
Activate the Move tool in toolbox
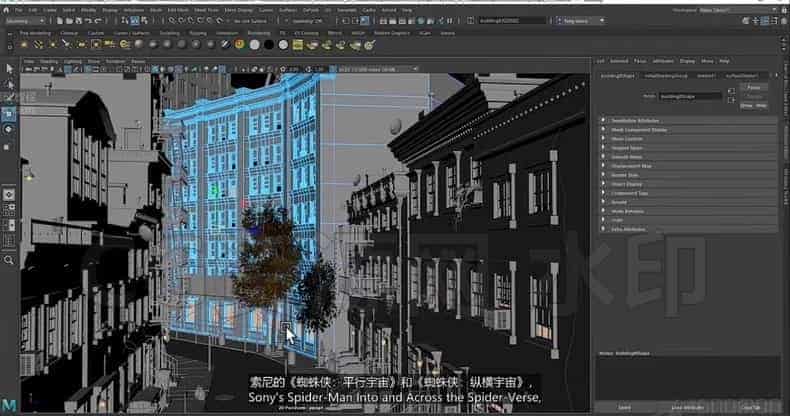point(9,114)
